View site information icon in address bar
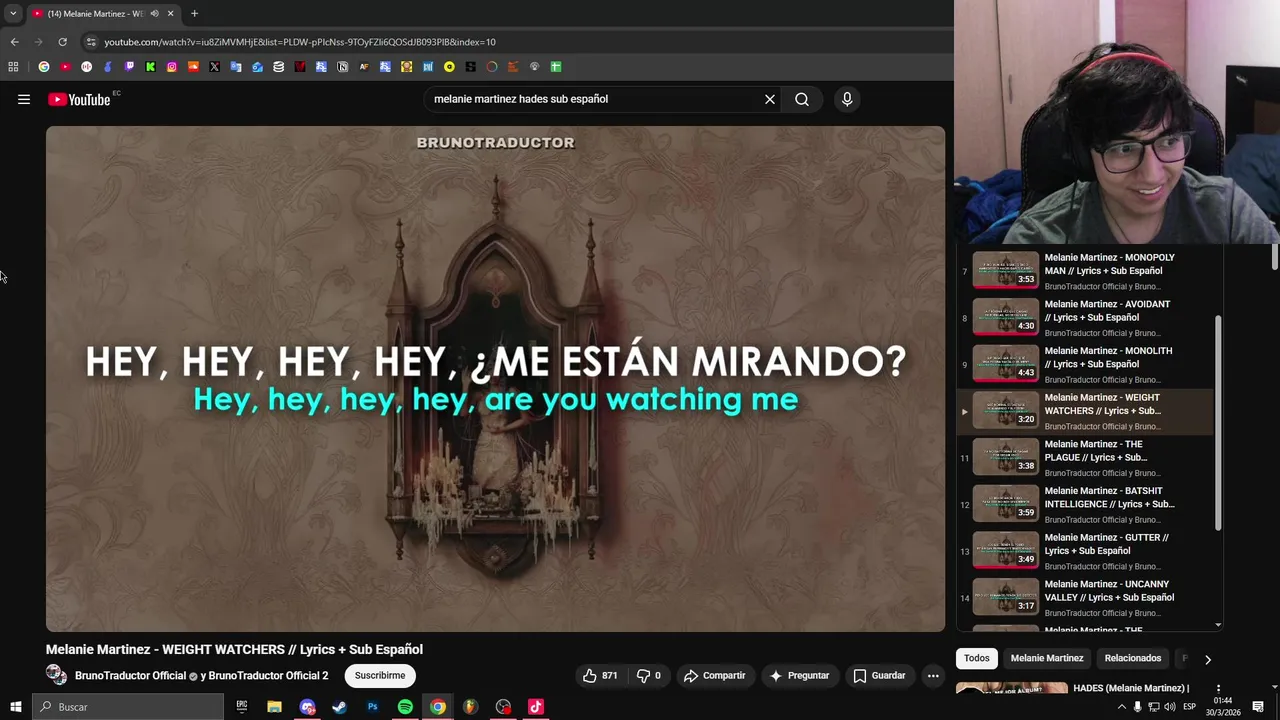This screenshot has height=720, width=1280. point(91,42)
